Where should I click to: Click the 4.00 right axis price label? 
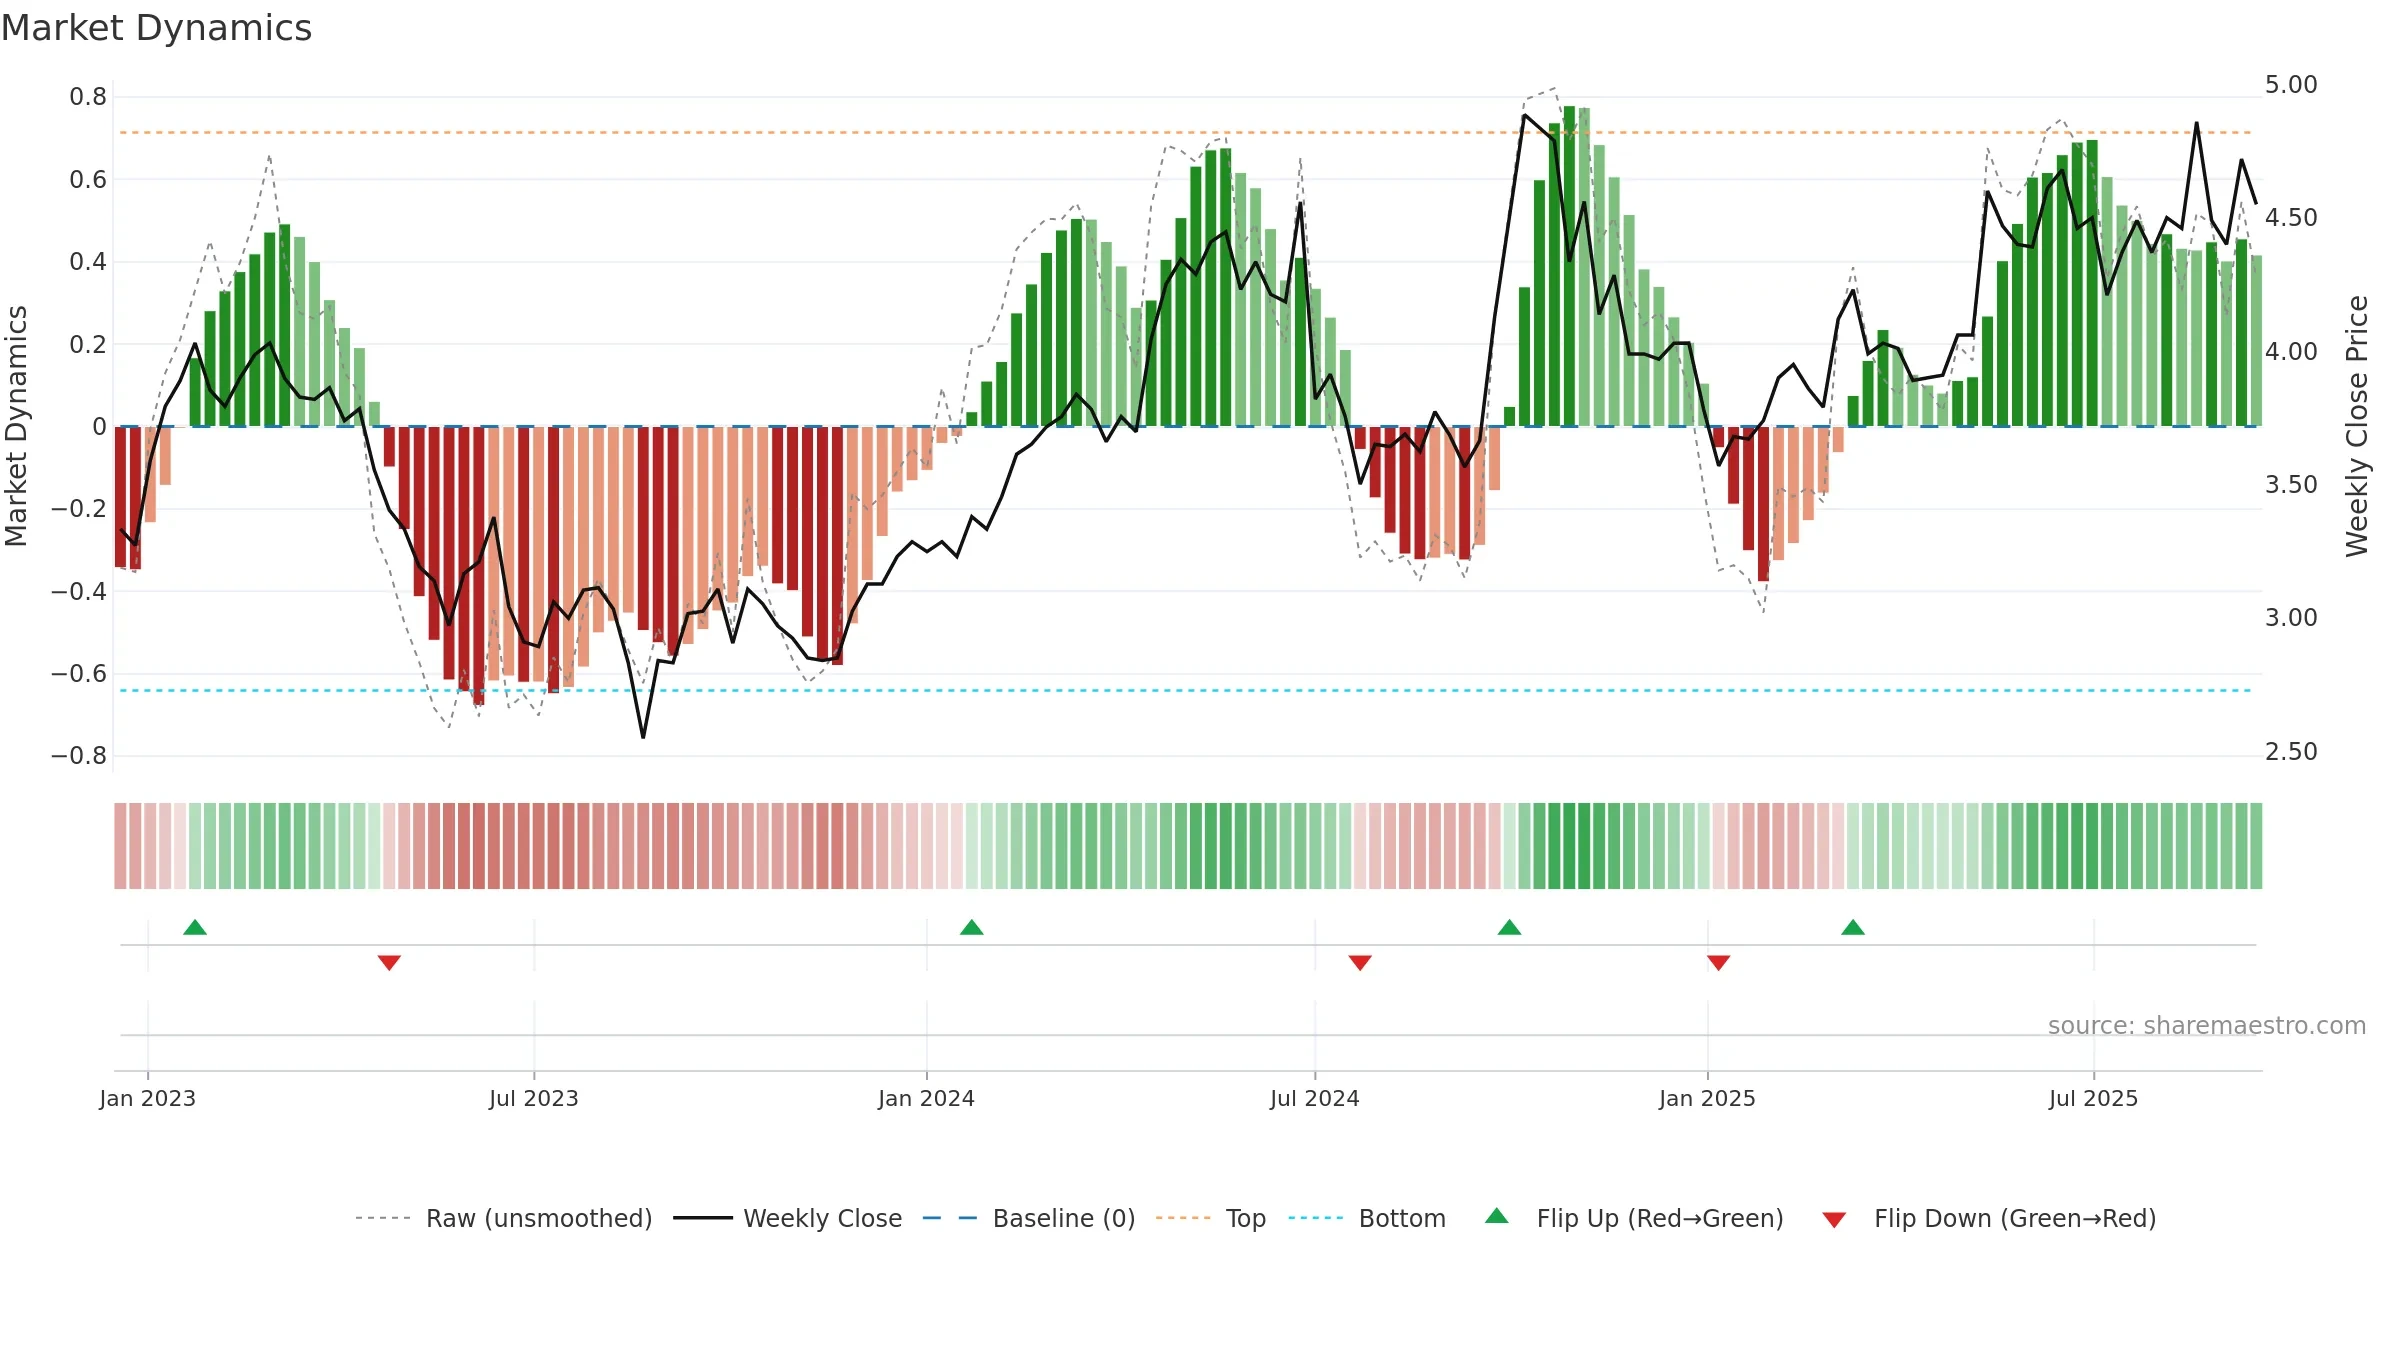pyautogui.click(x=2291, y=352)
